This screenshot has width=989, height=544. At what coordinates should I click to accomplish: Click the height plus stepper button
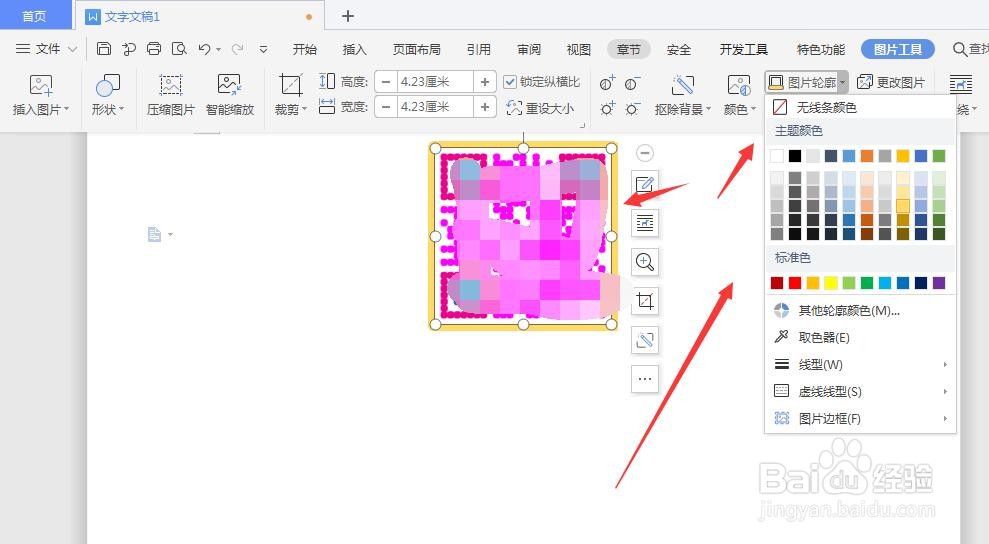484,82
